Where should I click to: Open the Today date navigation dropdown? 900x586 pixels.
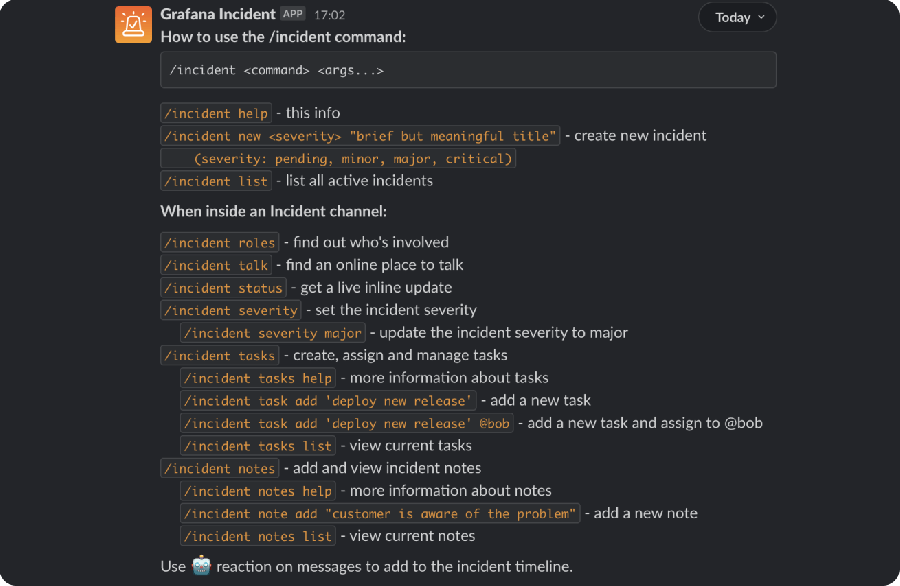(737, 17)
